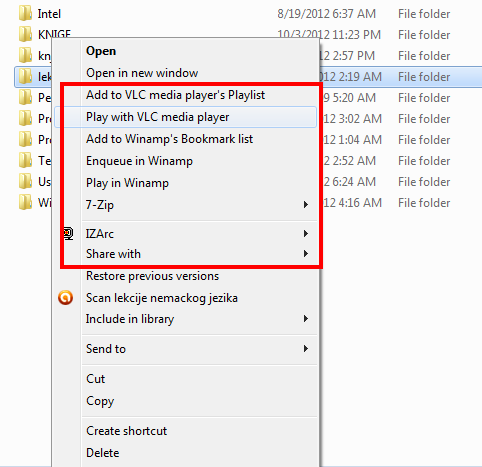Click the folder icon beside '2:52 AM'
The height and width of the screenshot is (467, 482).
coord(25,161)
